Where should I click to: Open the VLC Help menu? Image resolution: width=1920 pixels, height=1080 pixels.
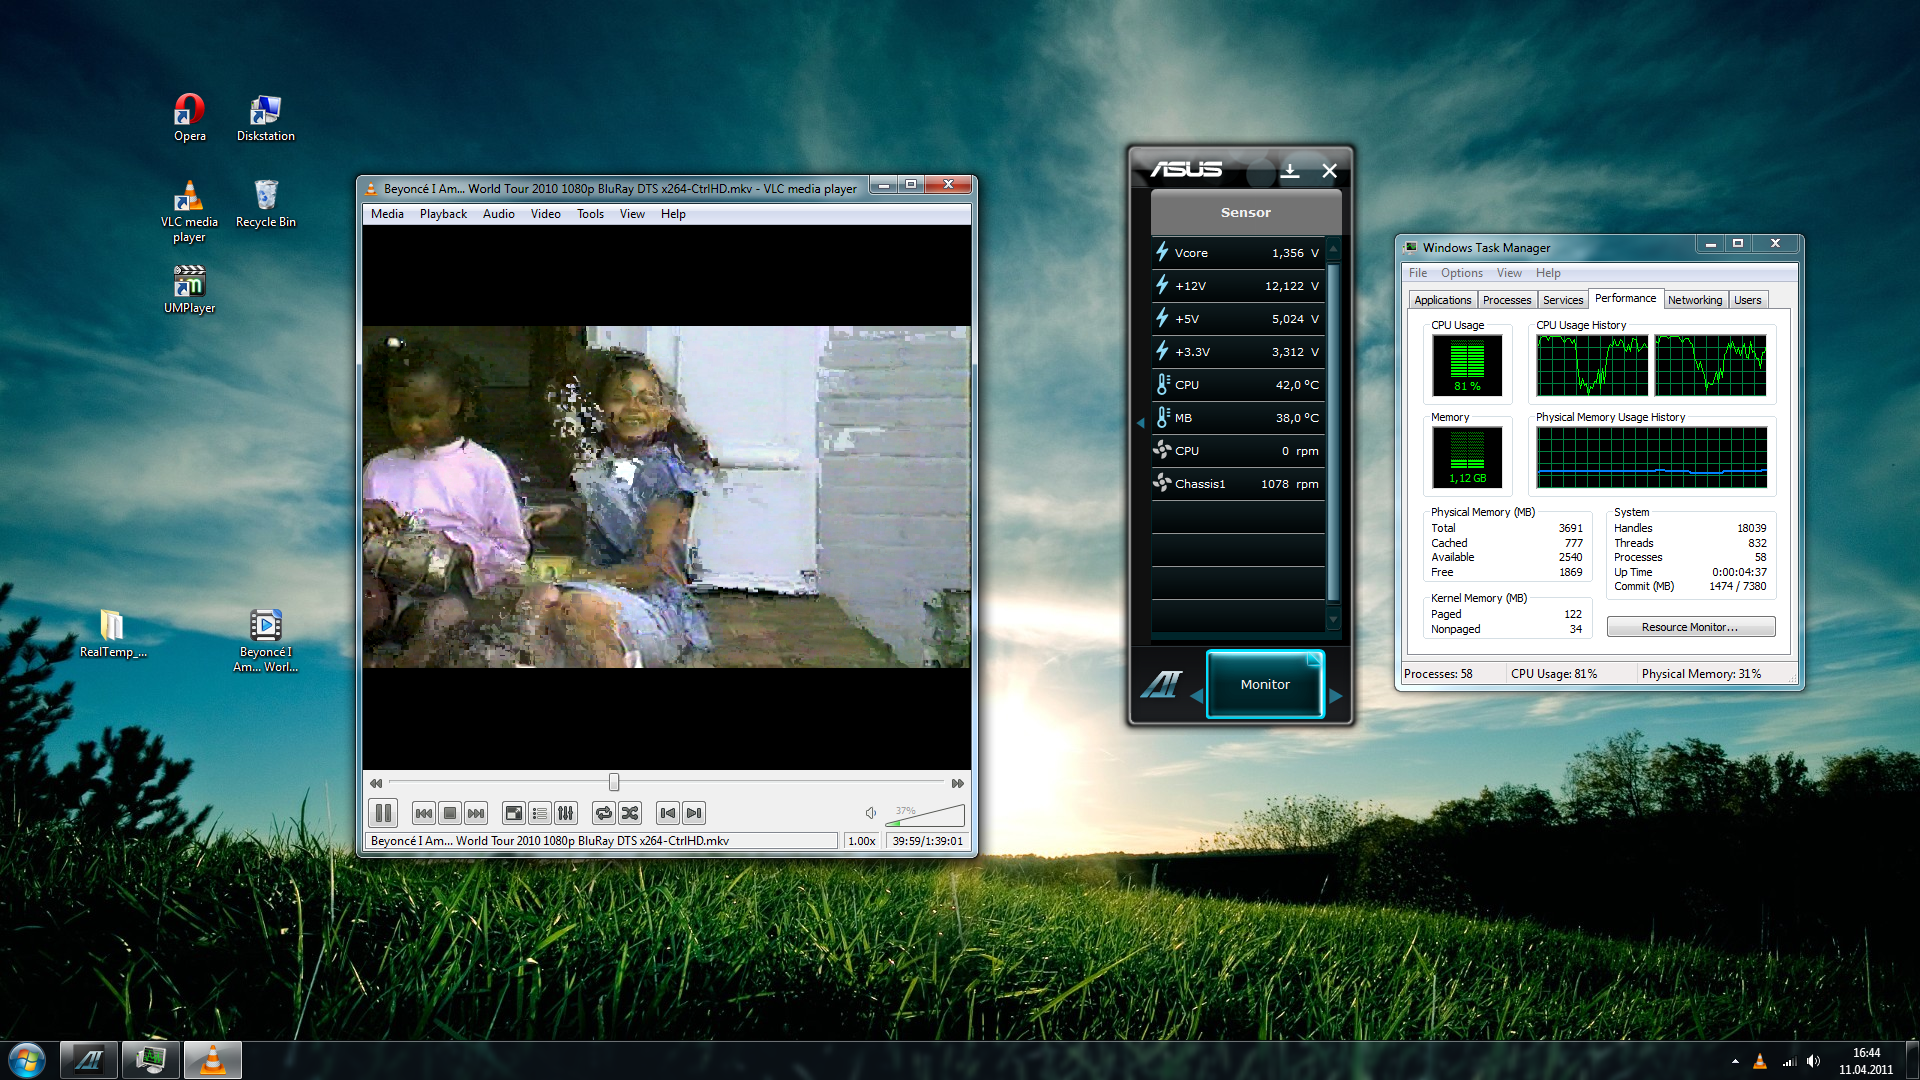[673, 214]
